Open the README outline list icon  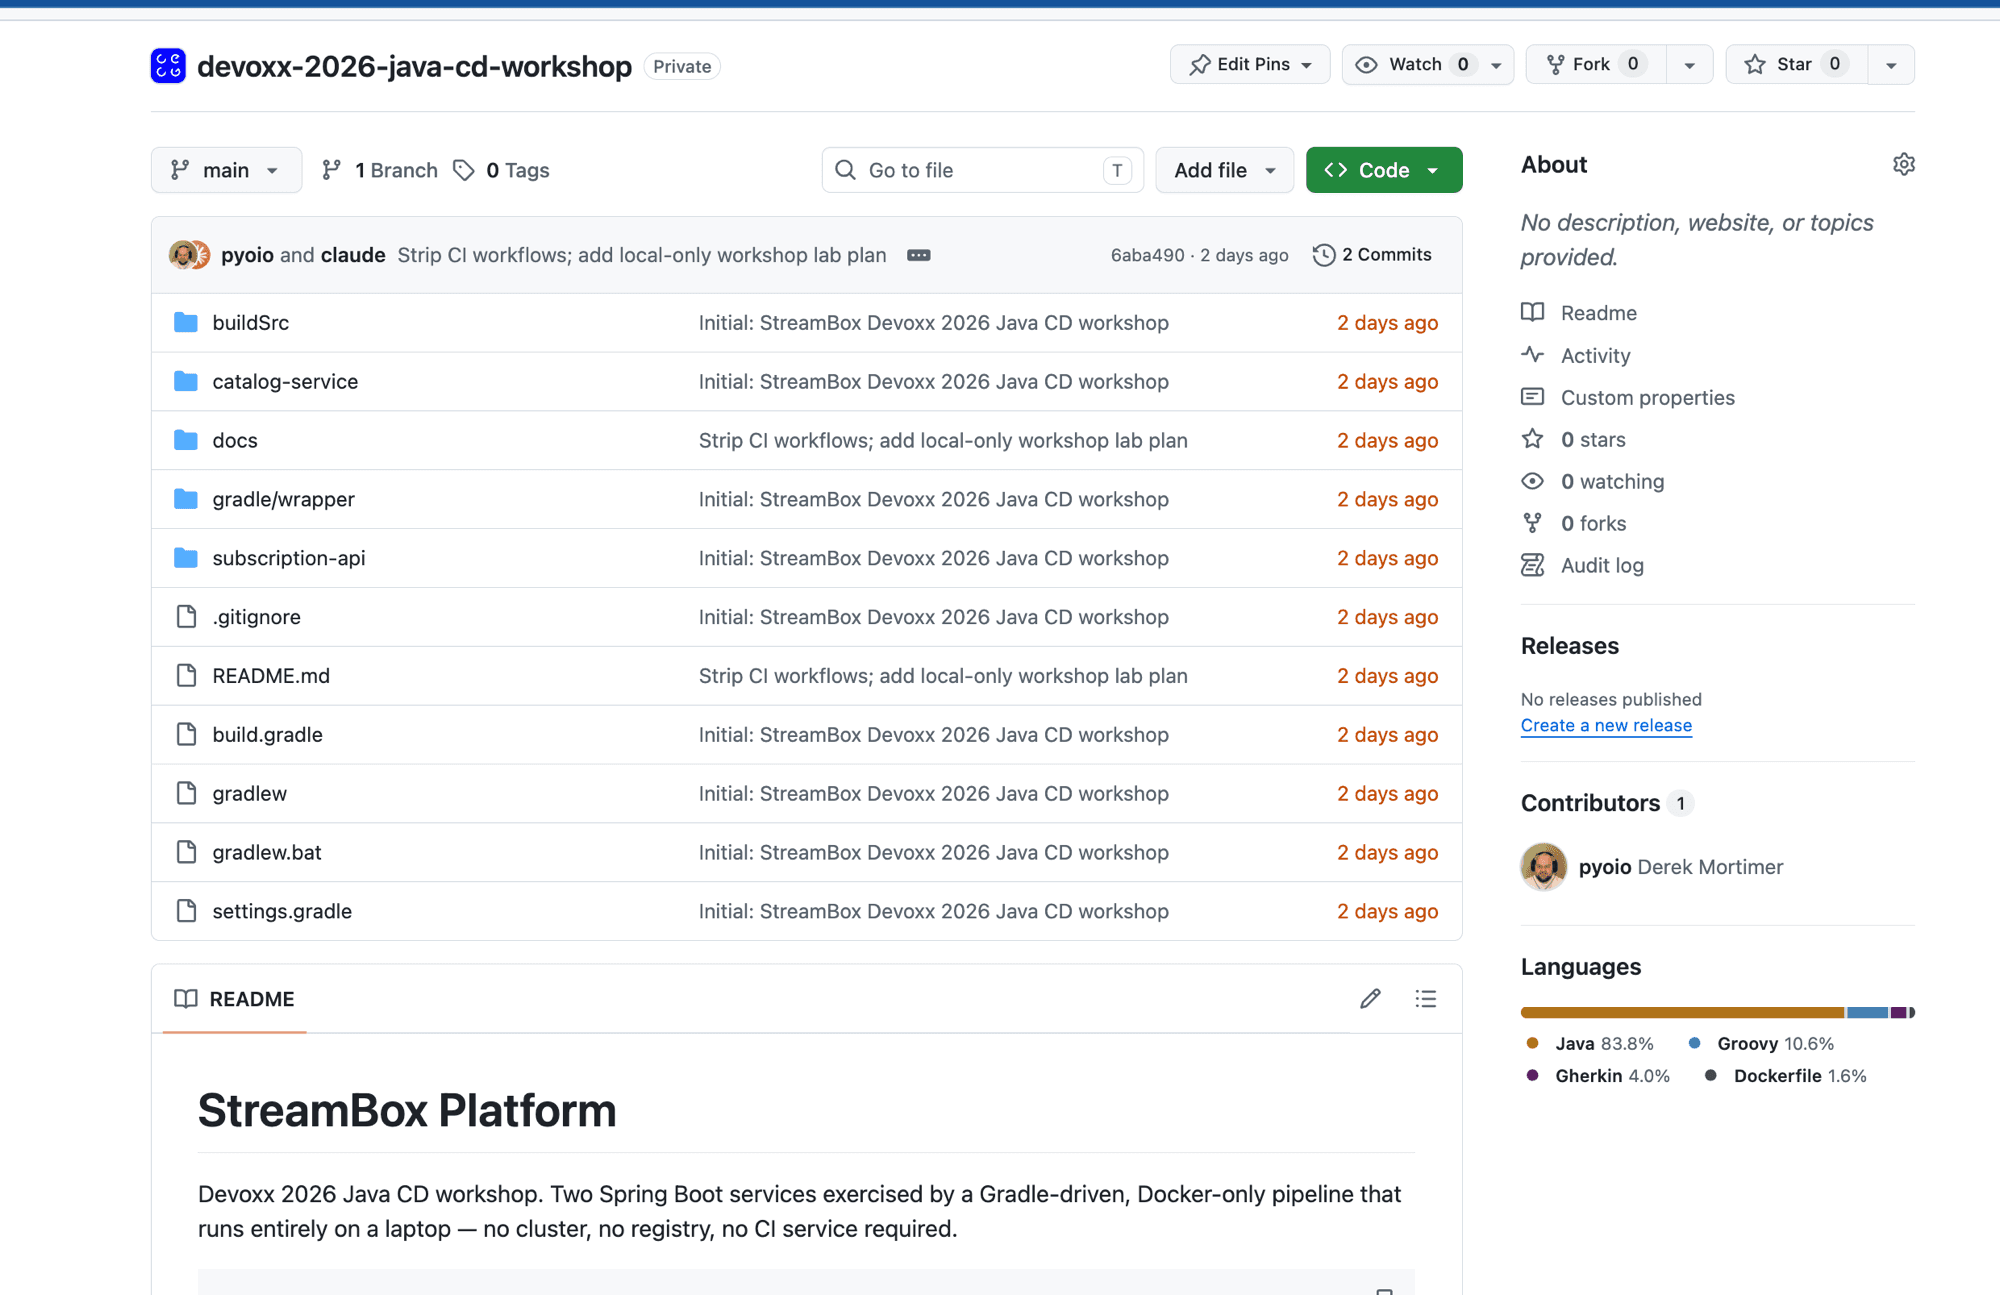[x=1426, y=998]
